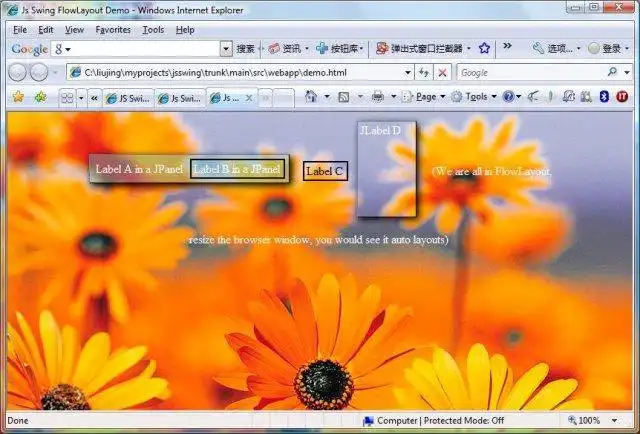Click the Done status text
The width and height of the screenshot is (640, 434).
18,421
